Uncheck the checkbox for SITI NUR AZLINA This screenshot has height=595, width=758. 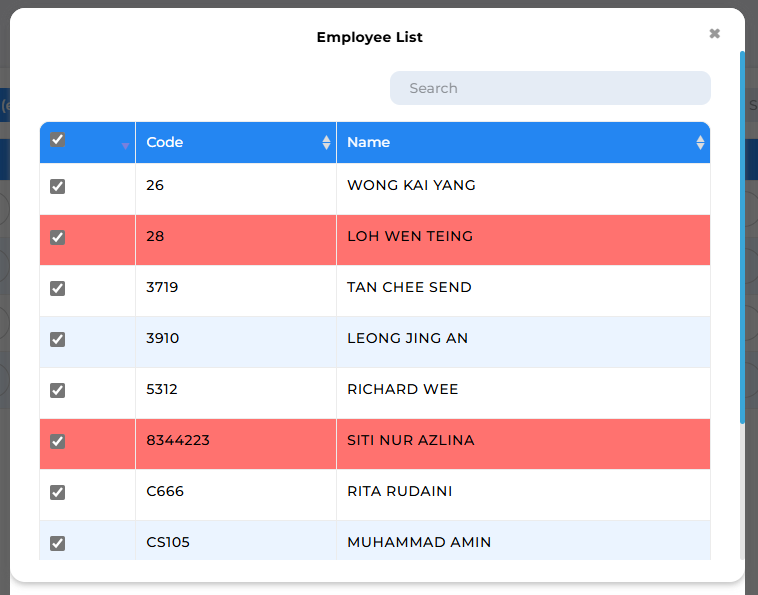tap(58, 441)
